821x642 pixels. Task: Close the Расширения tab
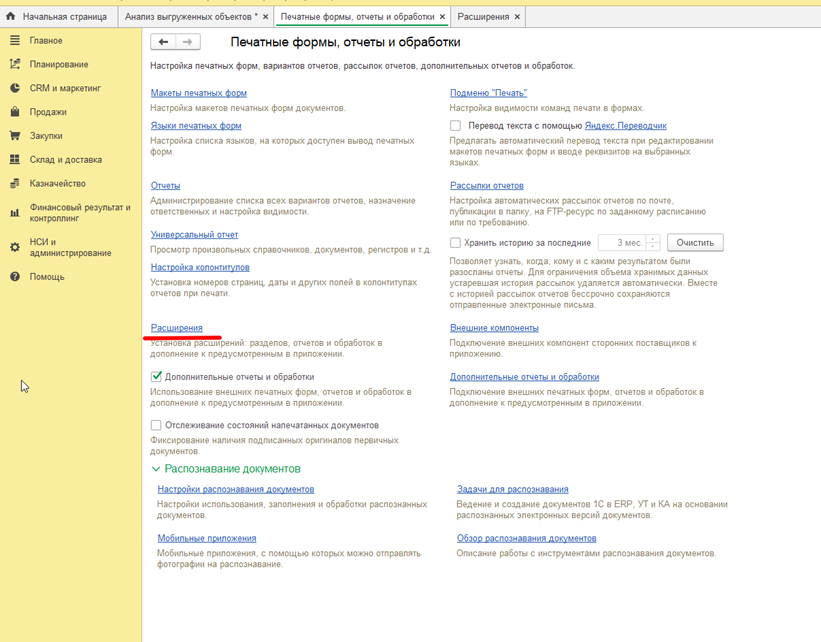coord(517,17)
